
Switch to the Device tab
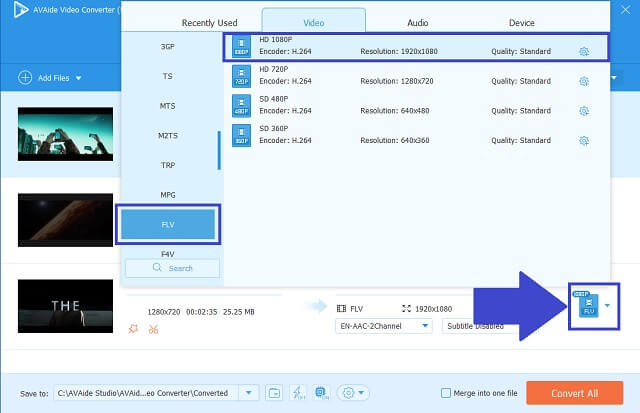[x=522, y=23]
